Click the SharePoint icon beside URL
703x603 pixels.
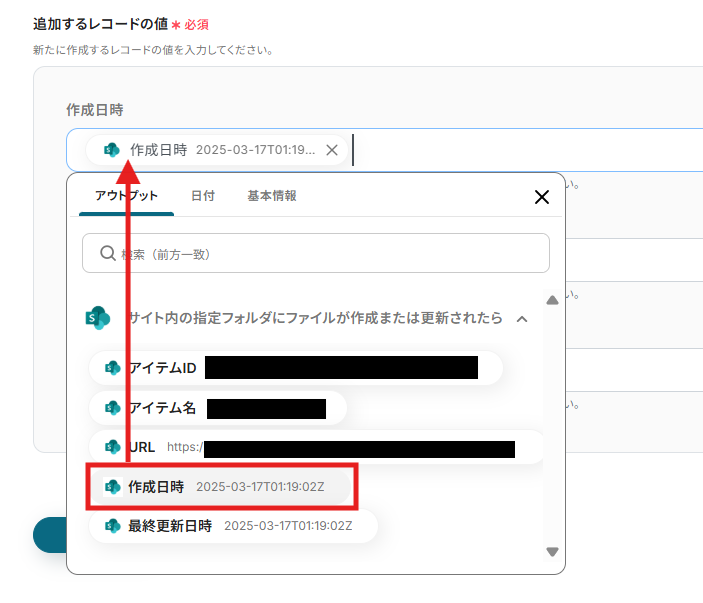pyautogui.click(x=113, y=447)
